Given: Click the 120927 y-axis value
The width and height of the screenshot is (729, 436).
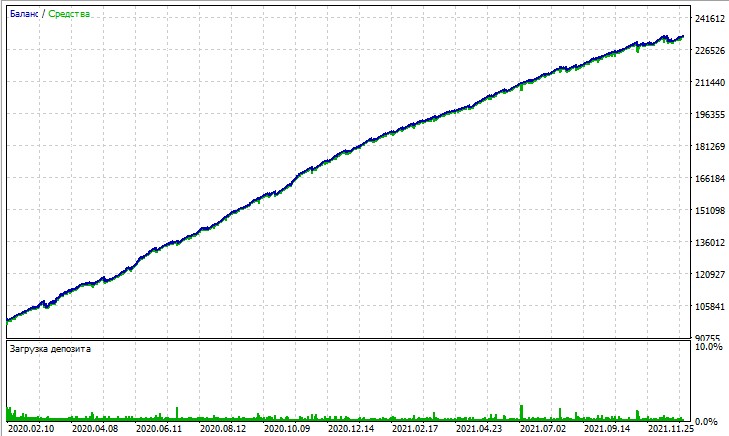Looking at the screenshot, I should click(710, 275).
